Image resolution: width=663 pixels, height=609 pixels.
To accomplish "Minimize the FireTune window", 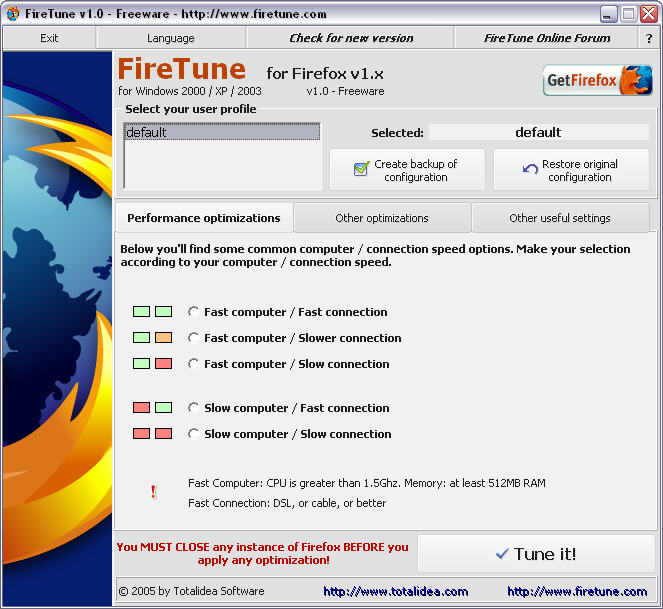I will 609,14.
